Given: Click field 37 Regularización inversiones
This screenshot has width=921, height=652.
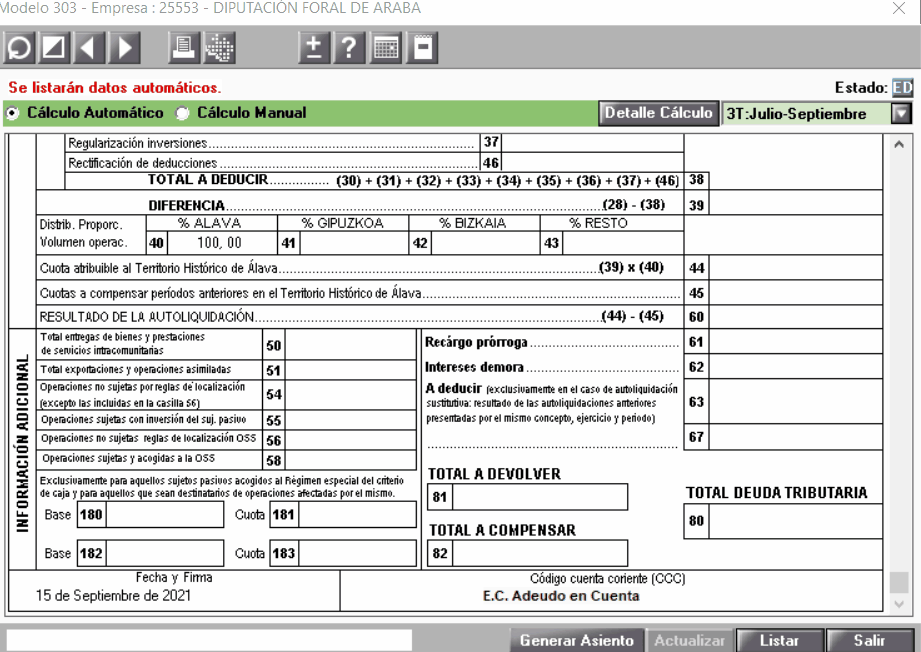Looking at the screenshot, I should pos(592,143).
